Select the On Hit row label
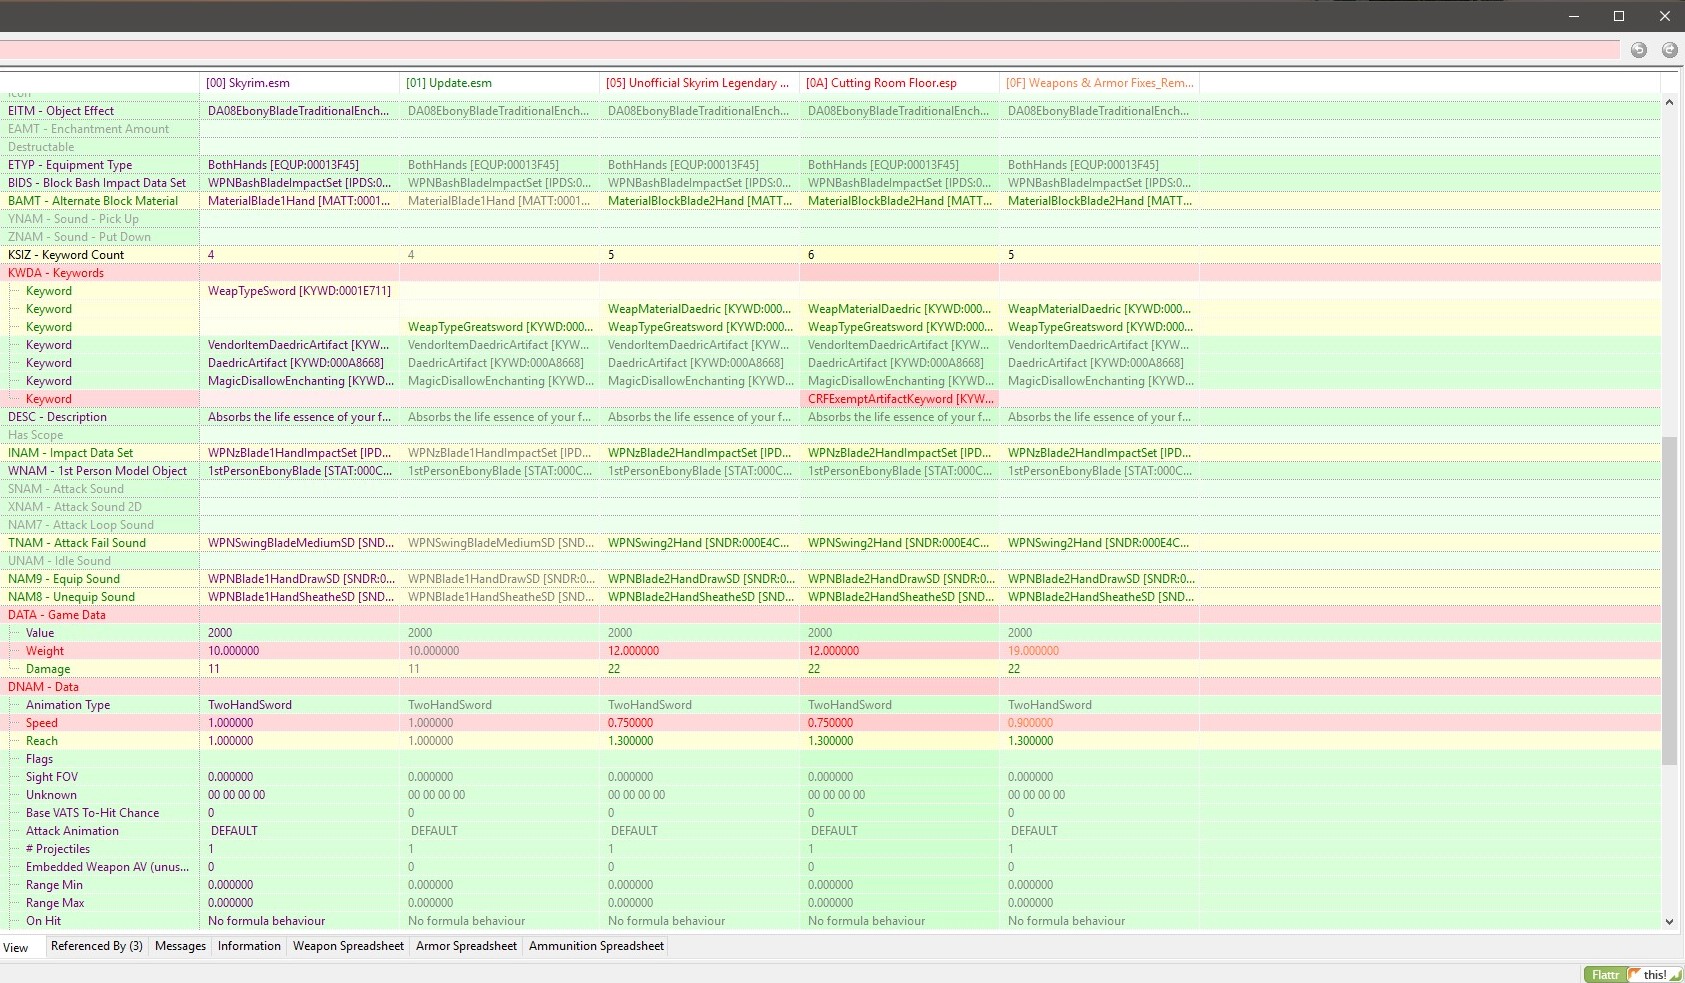 (x=43, y=921)
